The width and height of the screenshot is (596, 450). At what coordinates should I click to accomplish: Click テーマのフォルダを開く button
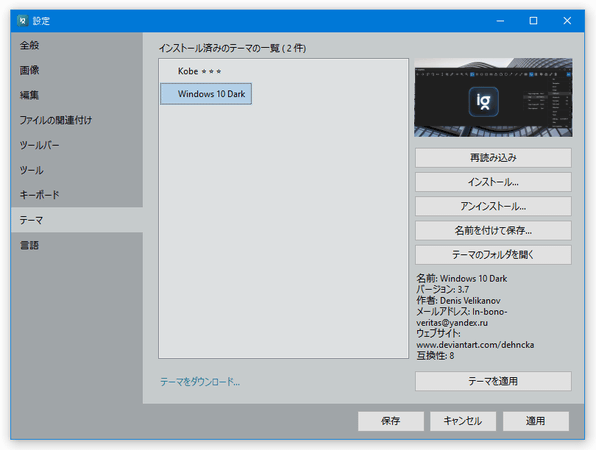tap(493, 255)
